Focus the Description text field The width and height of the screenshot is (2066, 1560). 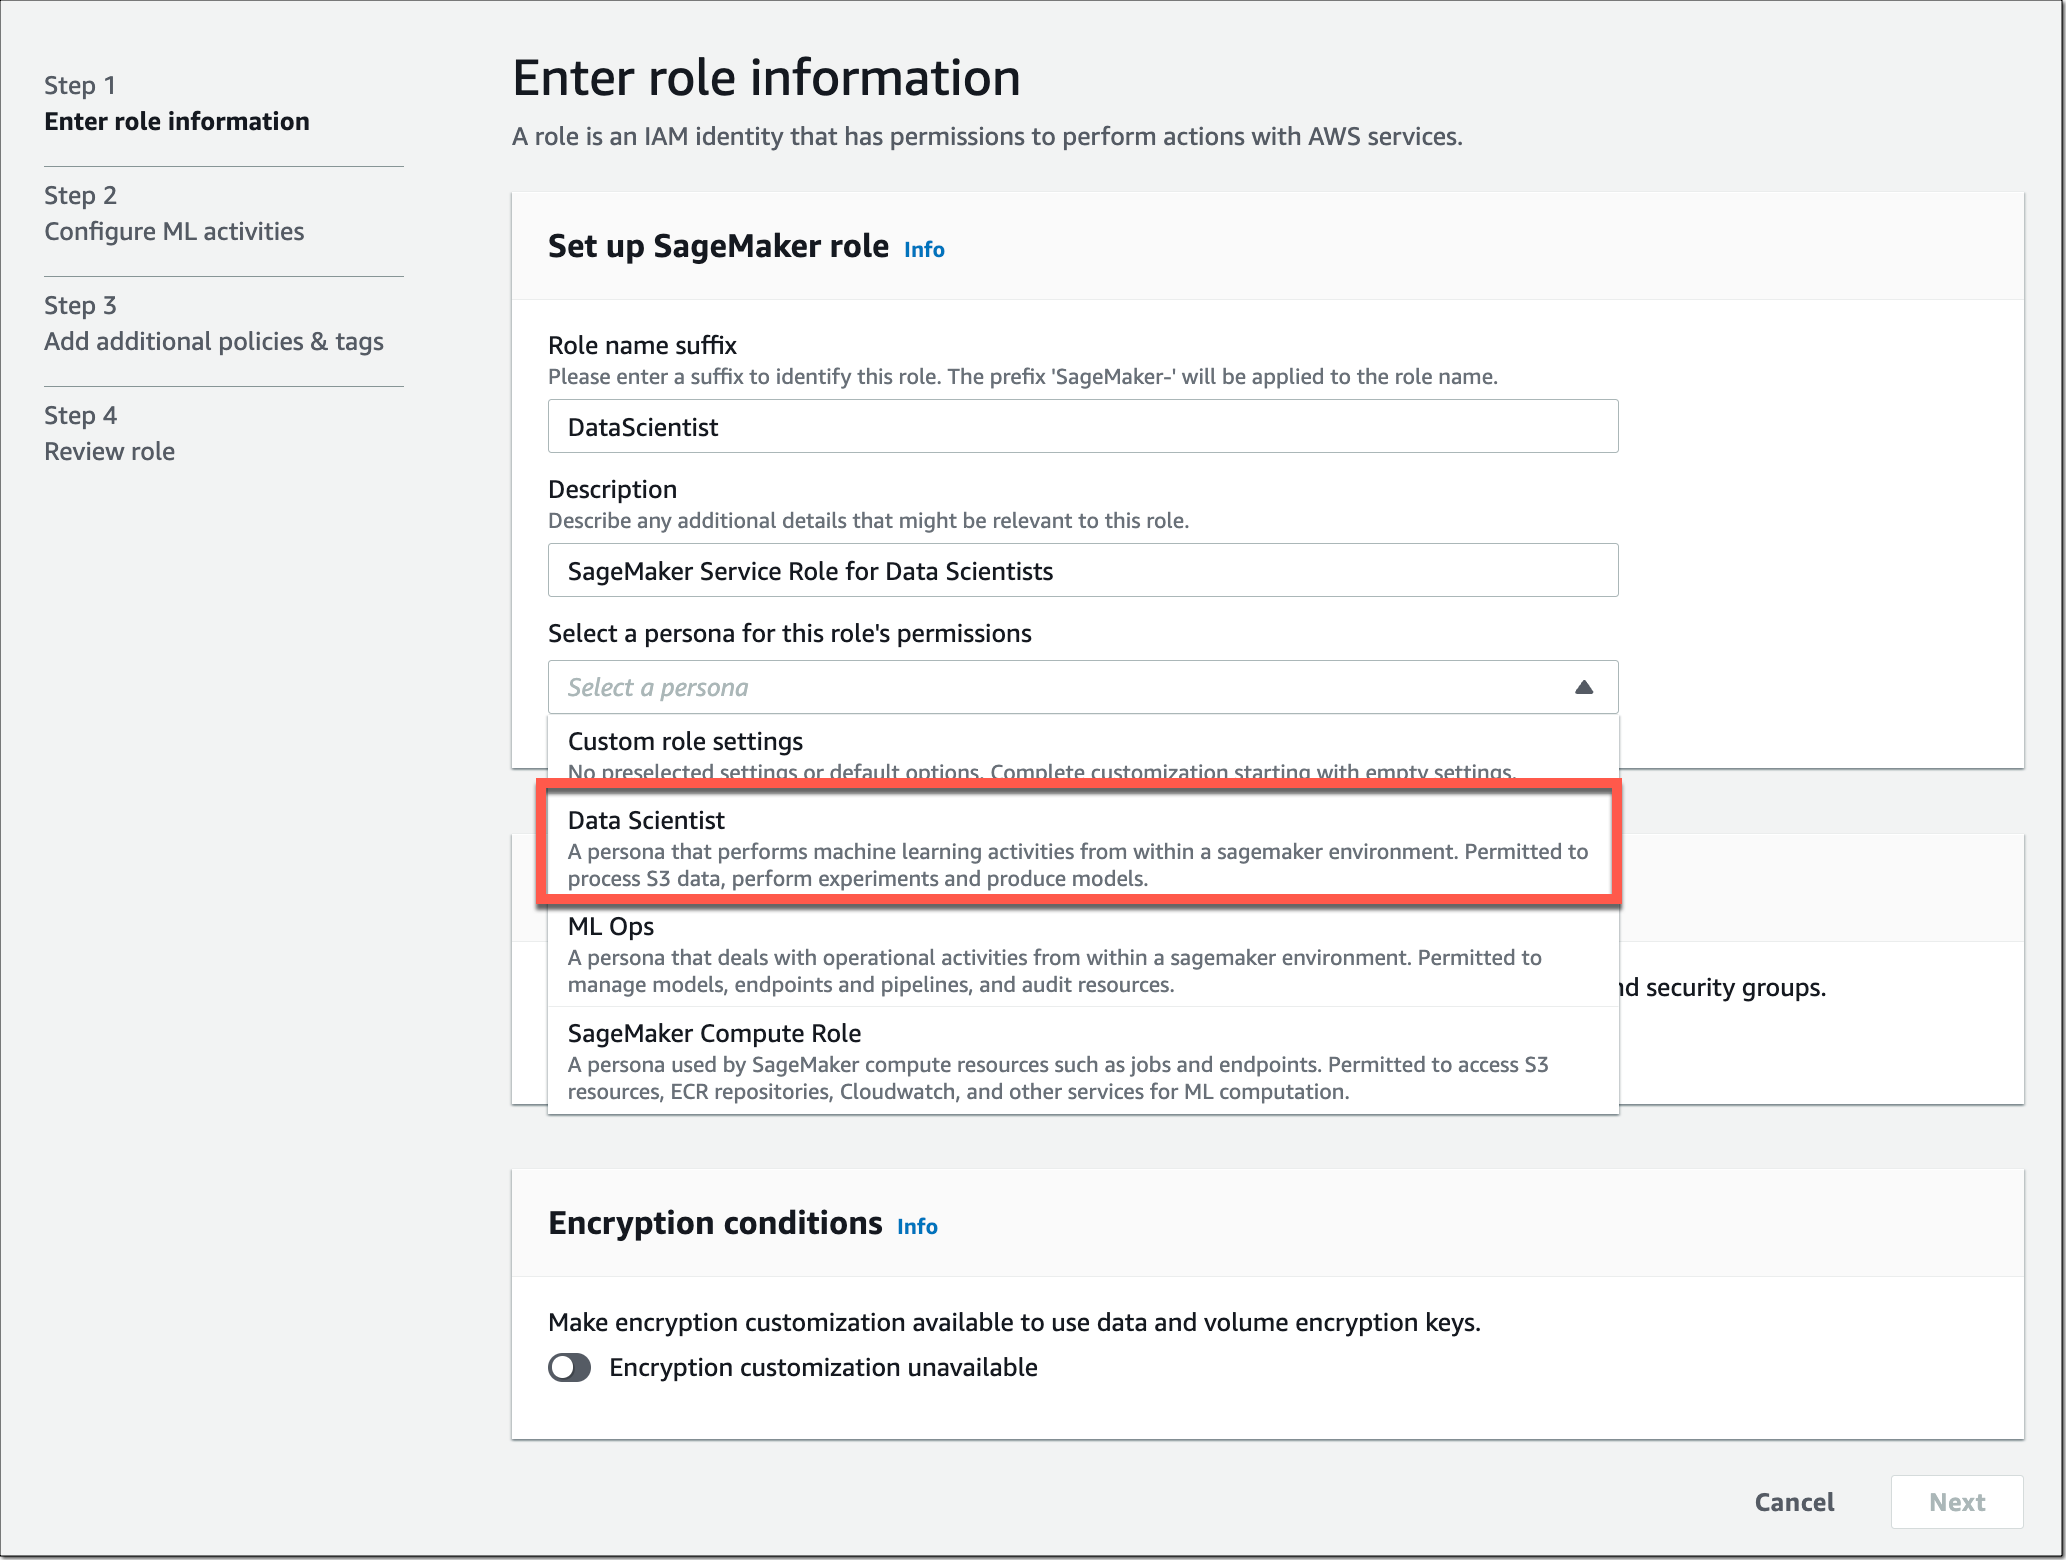(1083, 571)
